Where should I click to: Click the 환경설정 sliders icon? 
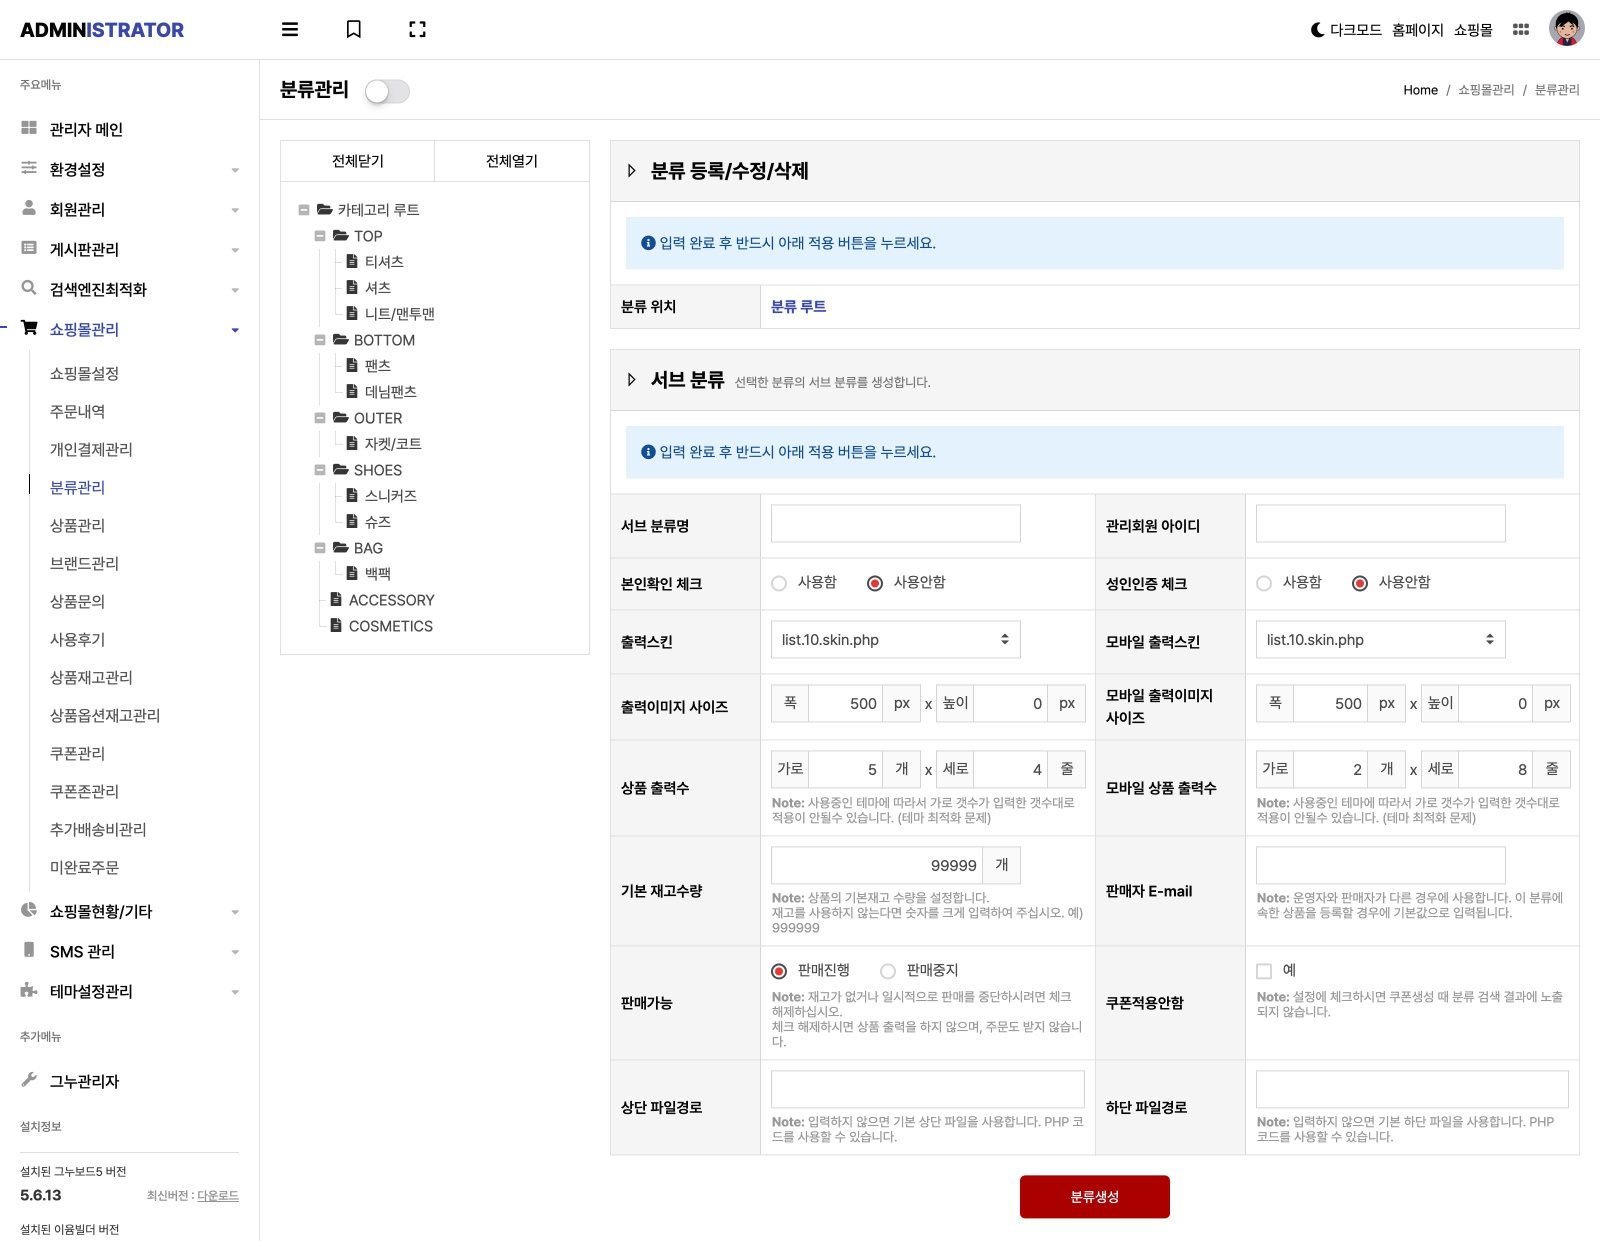point(29,168)
